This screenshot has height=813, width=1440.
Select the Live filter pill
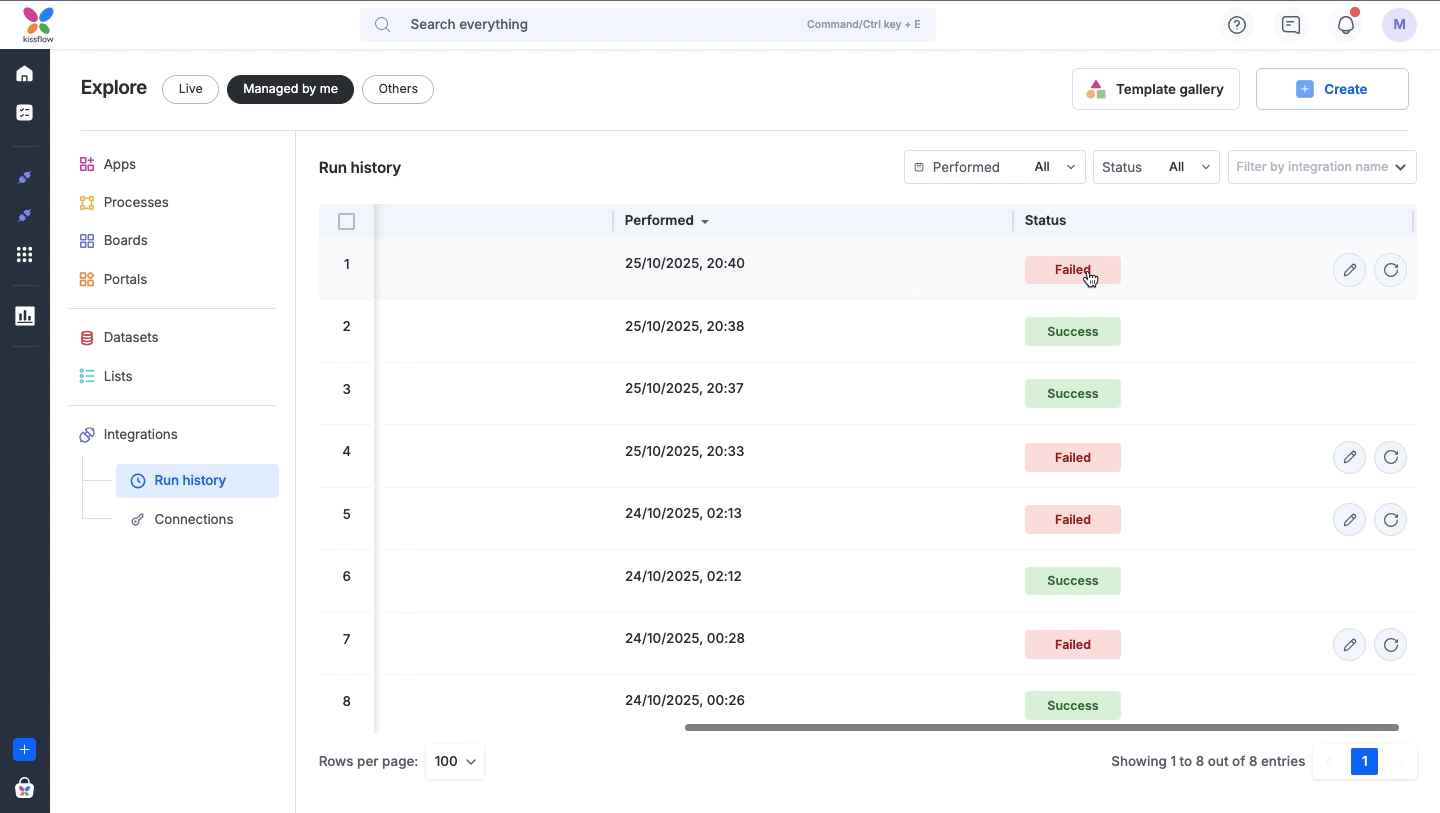tap(190, 89)
